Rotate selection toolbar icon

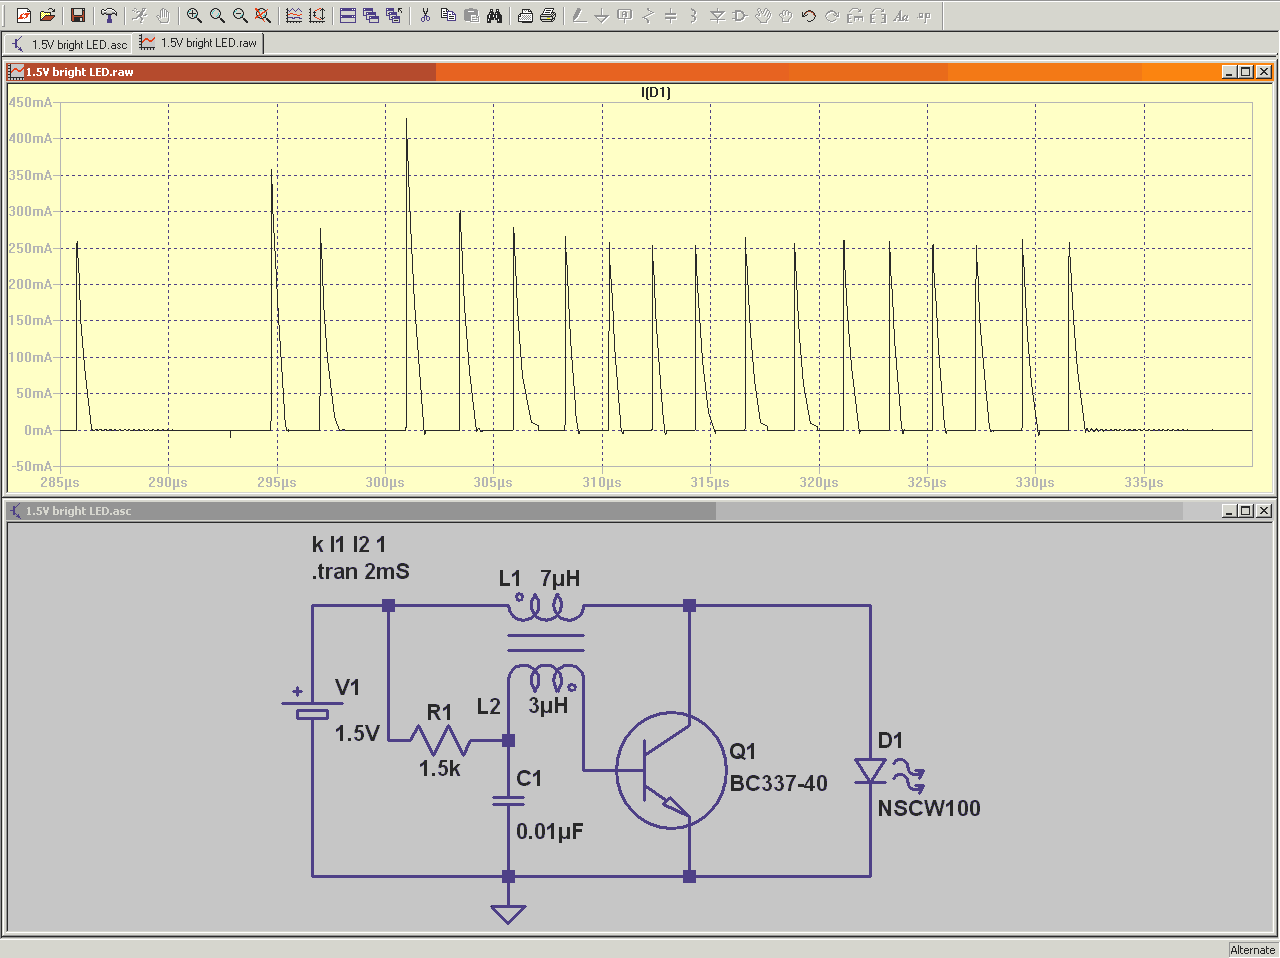pos(855,16)
